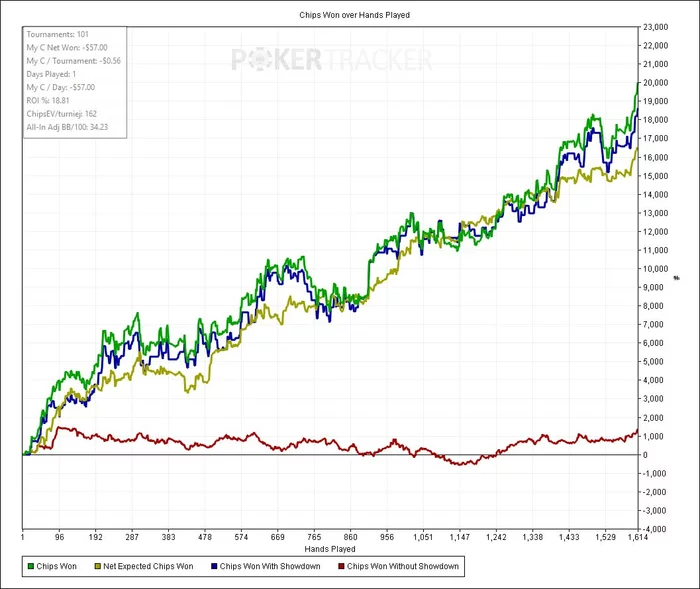The image size is (700, 589).
Task: Click the 'My C / Day: -$57.00' stat
Action: 61,87
